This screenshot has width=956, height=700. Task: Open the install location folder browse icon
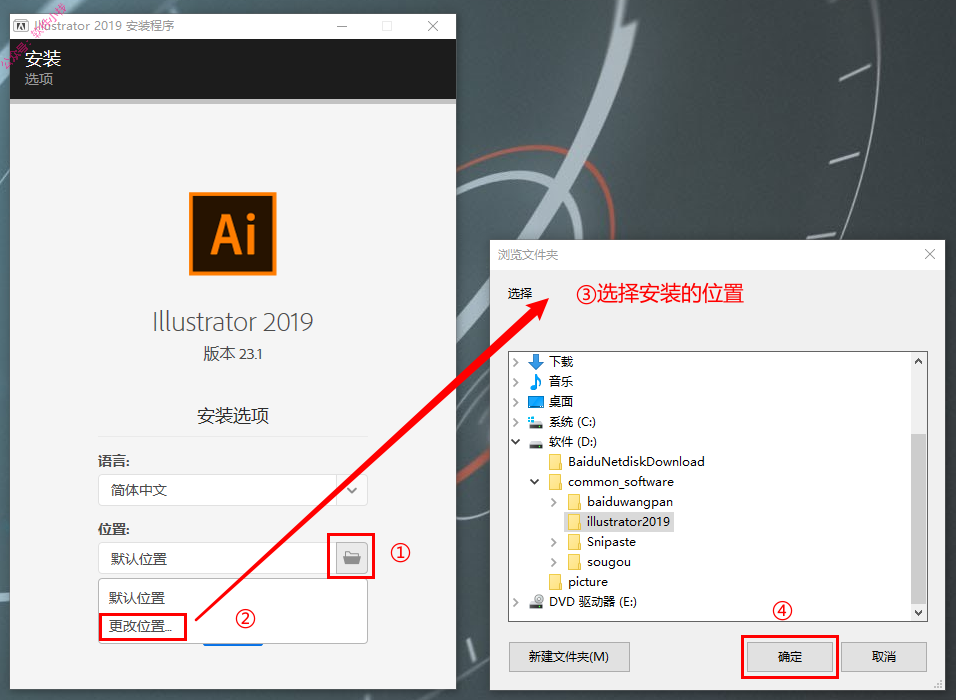click(x=352, y=557)
